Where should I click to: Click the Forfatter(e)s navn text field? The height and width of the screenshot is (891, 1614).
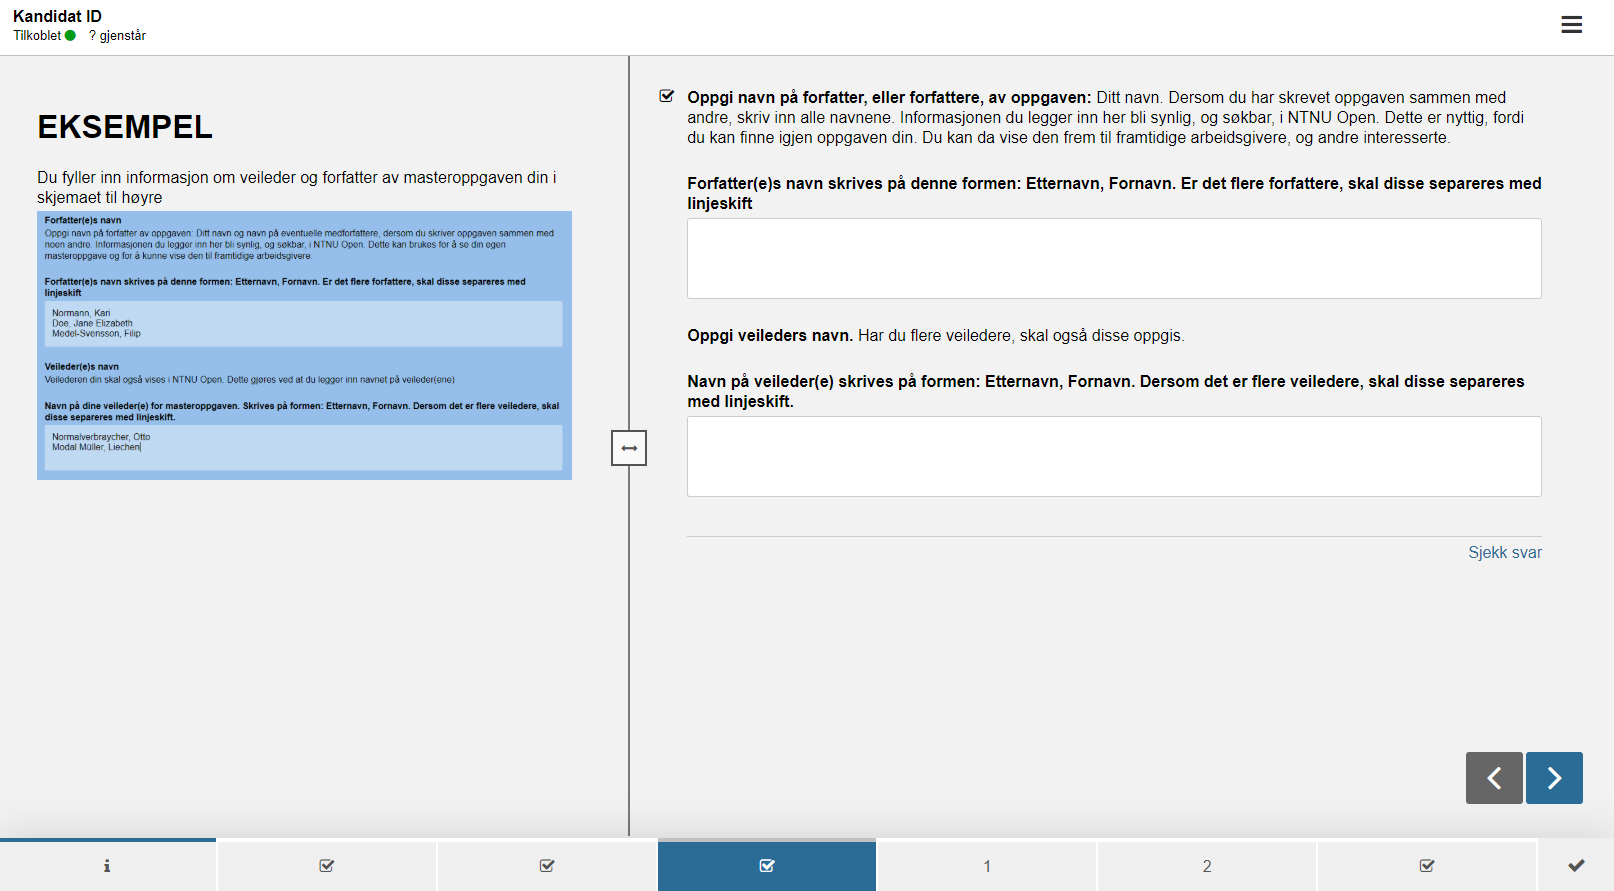pos(1114,258)
